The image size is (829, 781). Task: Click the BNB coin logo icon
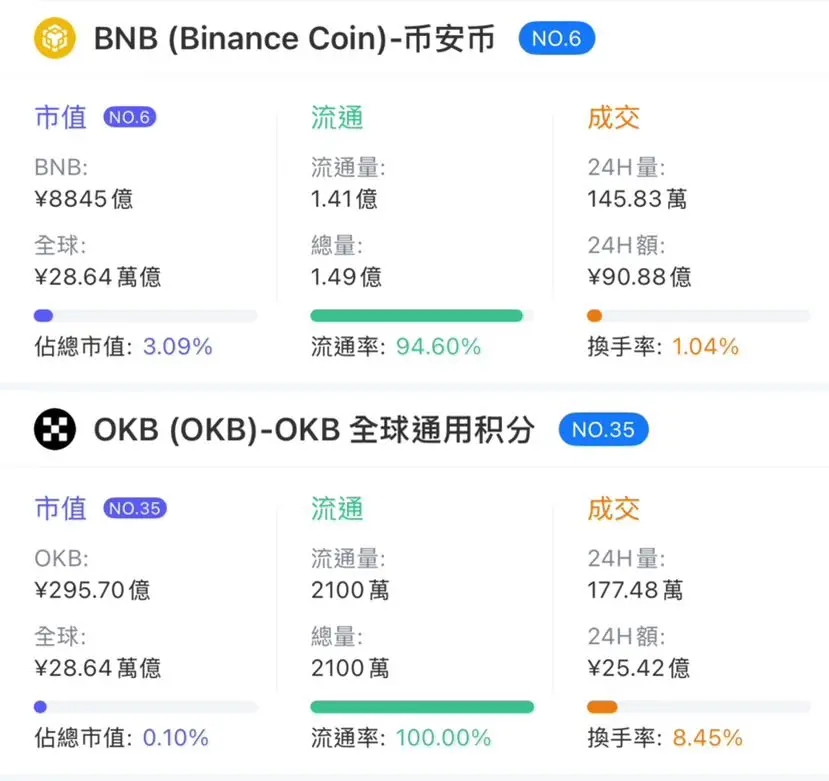54,38
